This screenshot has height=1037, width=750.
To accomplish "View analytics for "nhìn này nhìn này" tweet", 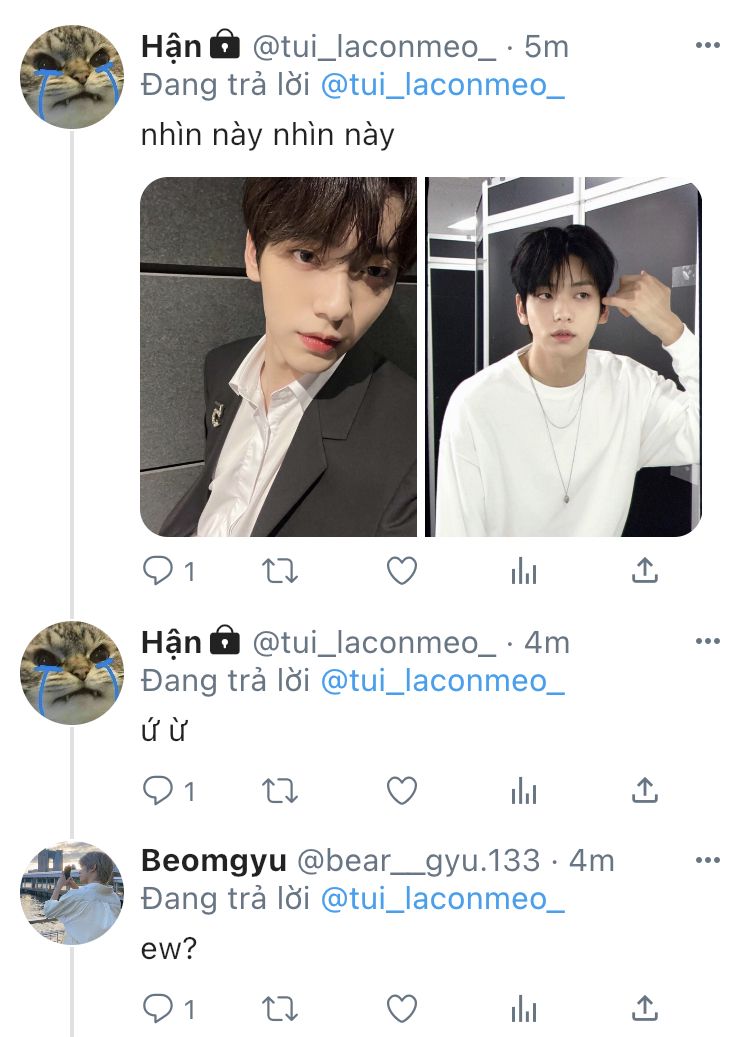I will pos(524,571).
